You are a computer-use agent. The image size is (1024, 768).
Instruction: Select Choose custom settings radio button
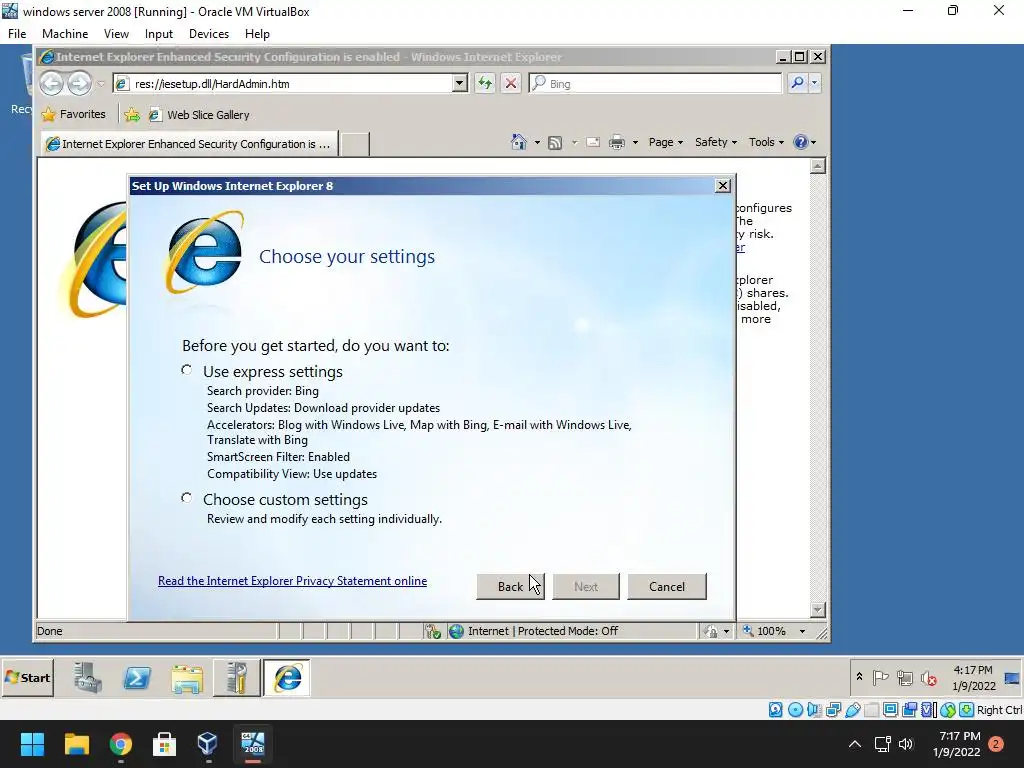coord(187,498)
